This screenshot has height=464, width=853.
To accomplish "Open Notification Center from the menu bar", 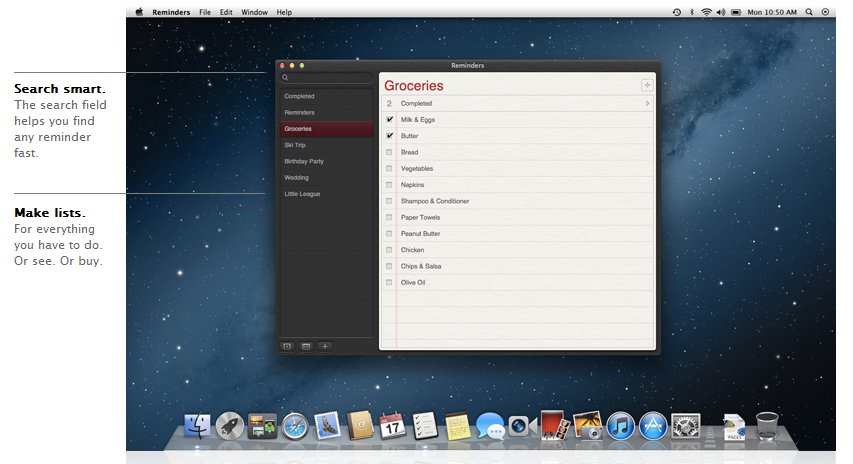I will [825, 12].
